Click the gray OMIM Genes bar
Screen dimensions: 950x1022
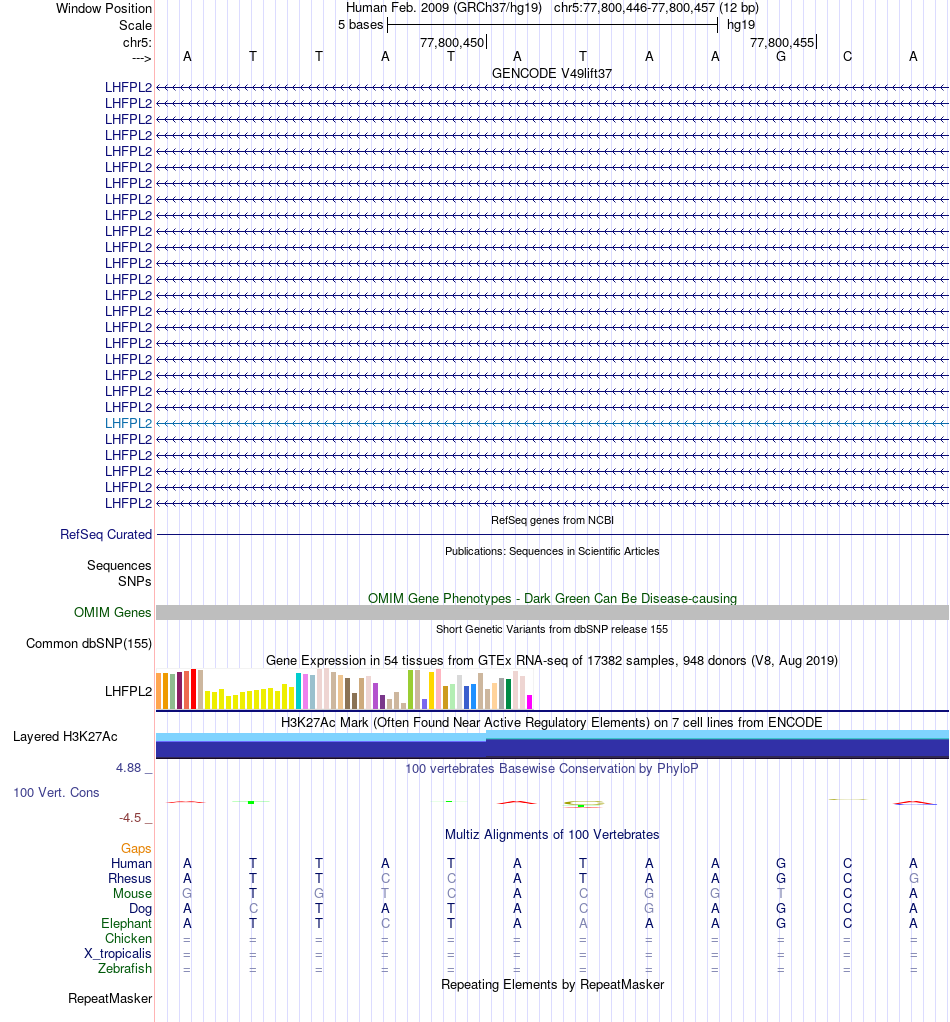[553, 613]
